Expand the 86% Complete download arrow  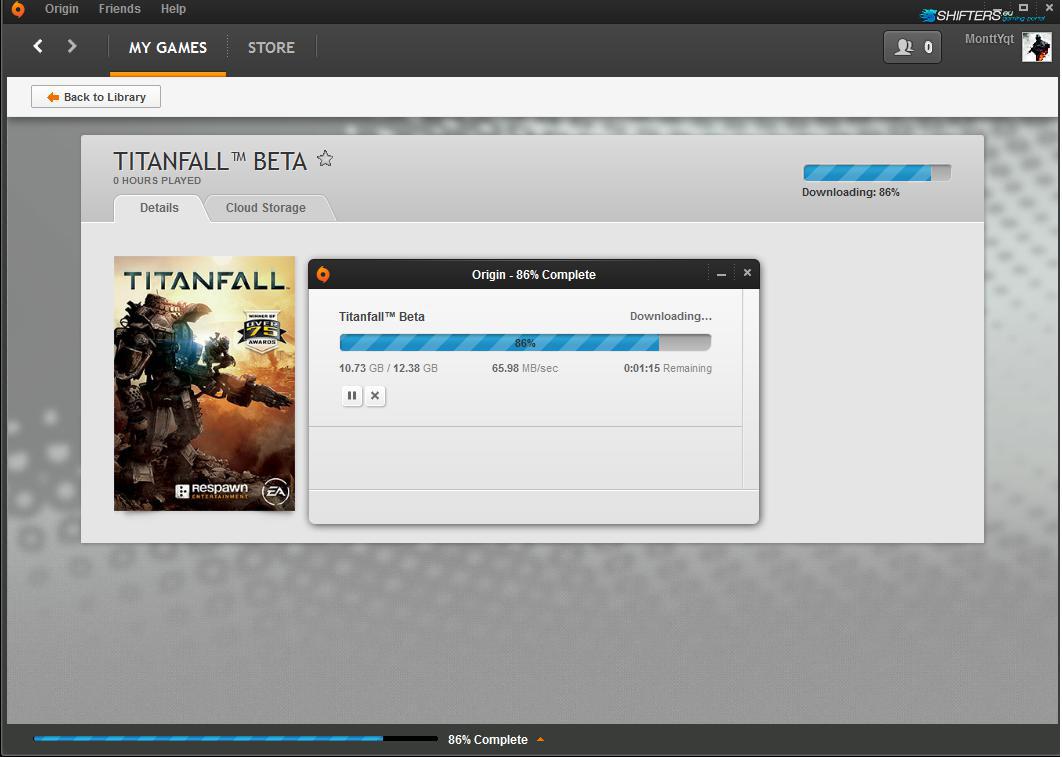[540, 739]
